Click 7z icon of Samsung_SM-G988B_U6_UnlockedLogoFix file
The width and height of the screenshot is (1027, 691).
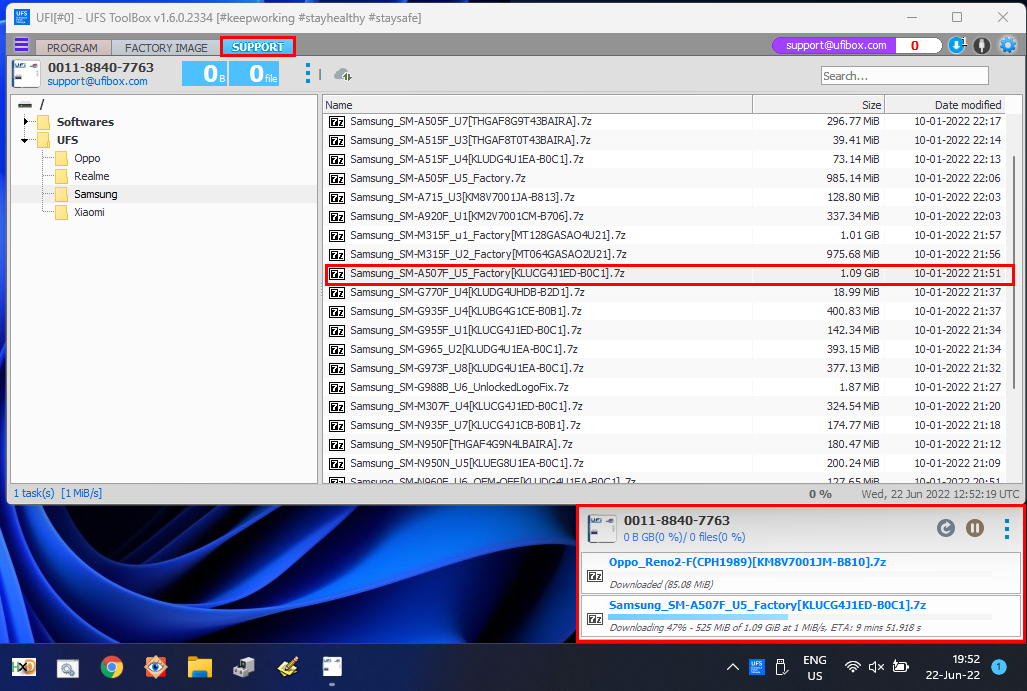(x=337, y=387)
